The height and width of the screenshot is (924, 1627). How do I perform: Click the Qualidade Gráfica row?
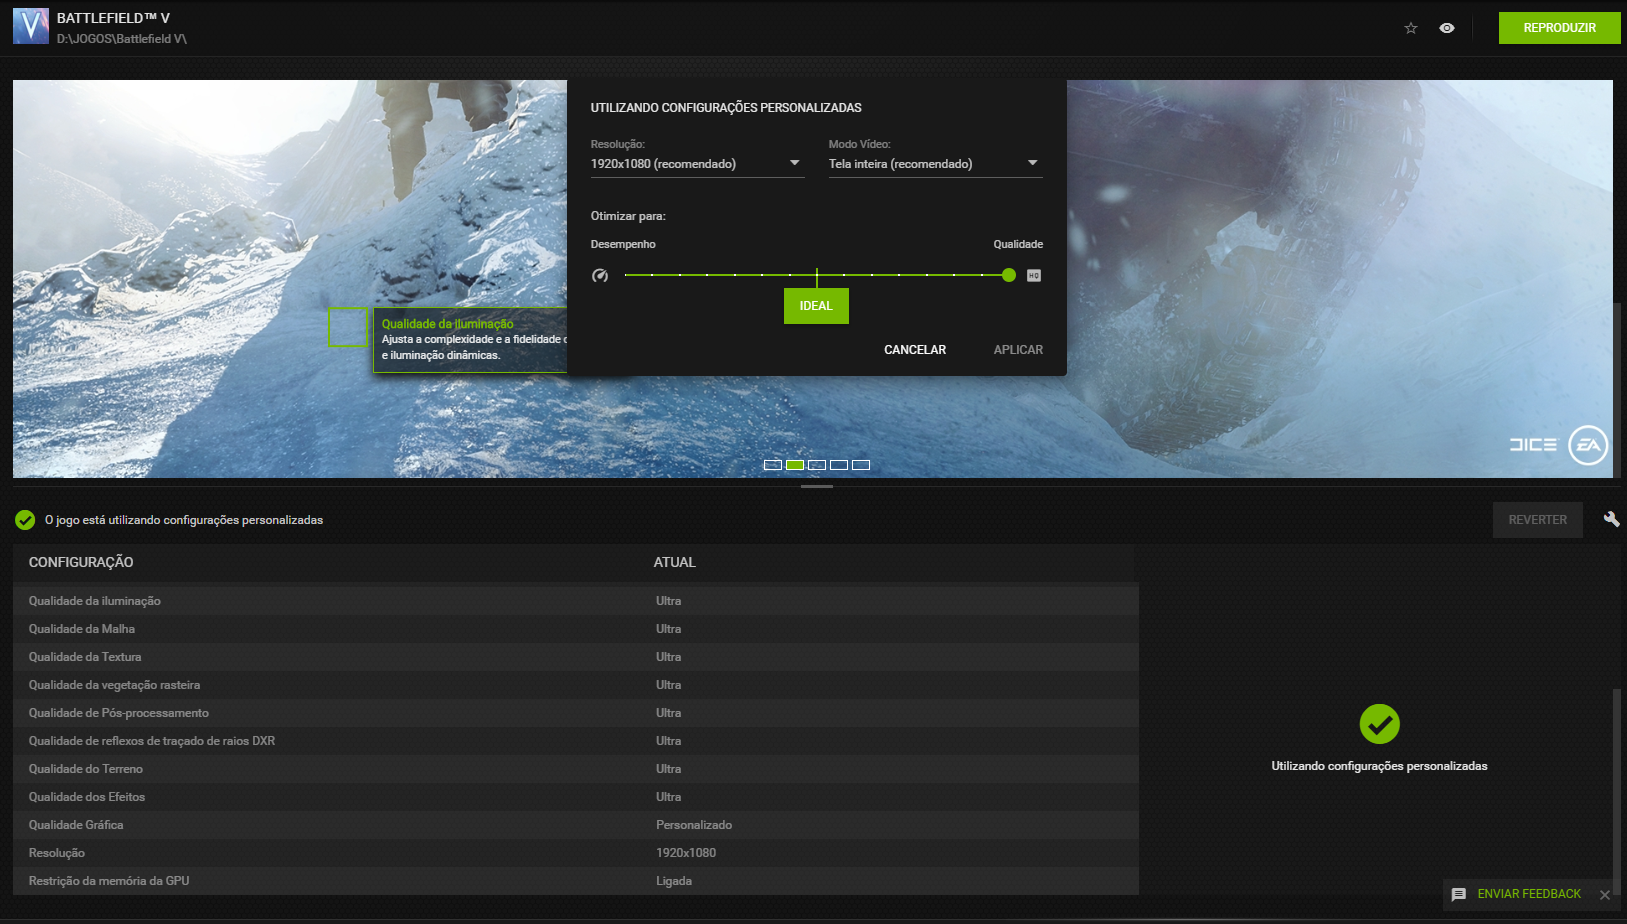pos(576,825)
